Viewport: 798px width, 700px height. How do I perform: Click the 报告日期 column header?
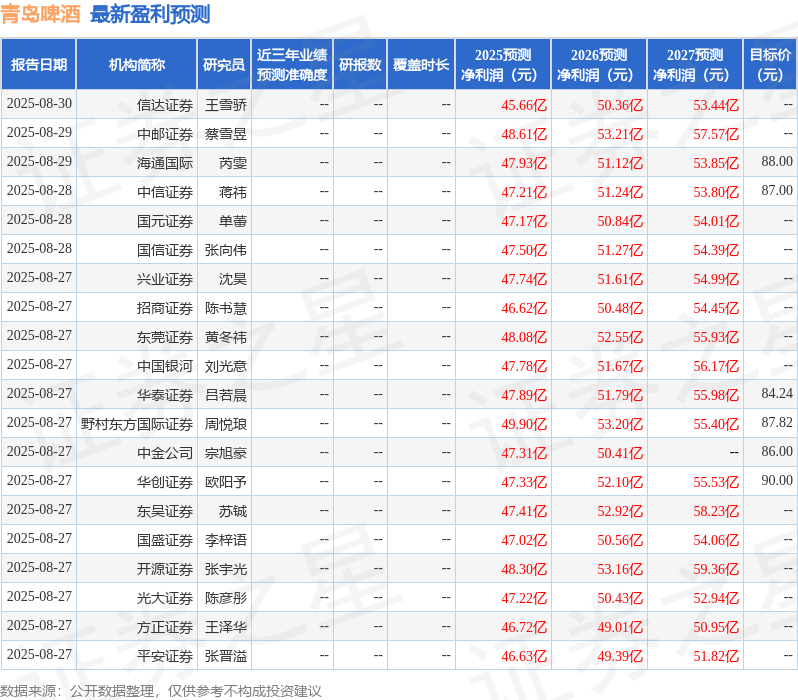pyautogui.click(x=39, y=65)
